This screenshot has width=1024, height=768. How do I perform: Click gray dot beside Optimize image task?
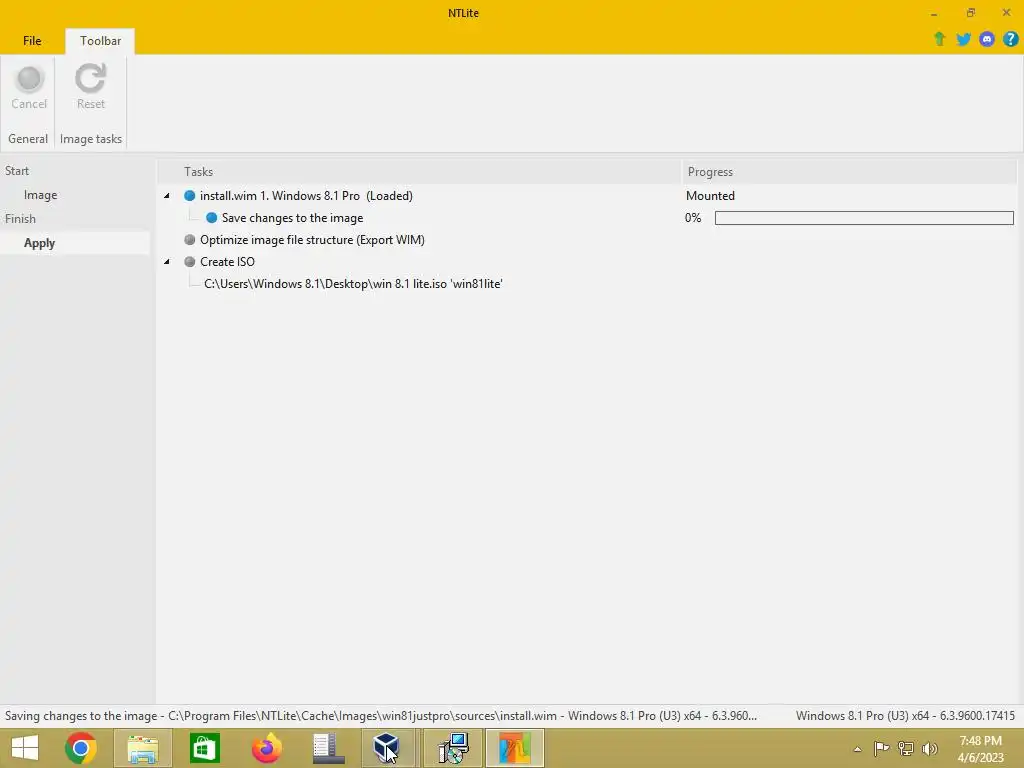189,240
